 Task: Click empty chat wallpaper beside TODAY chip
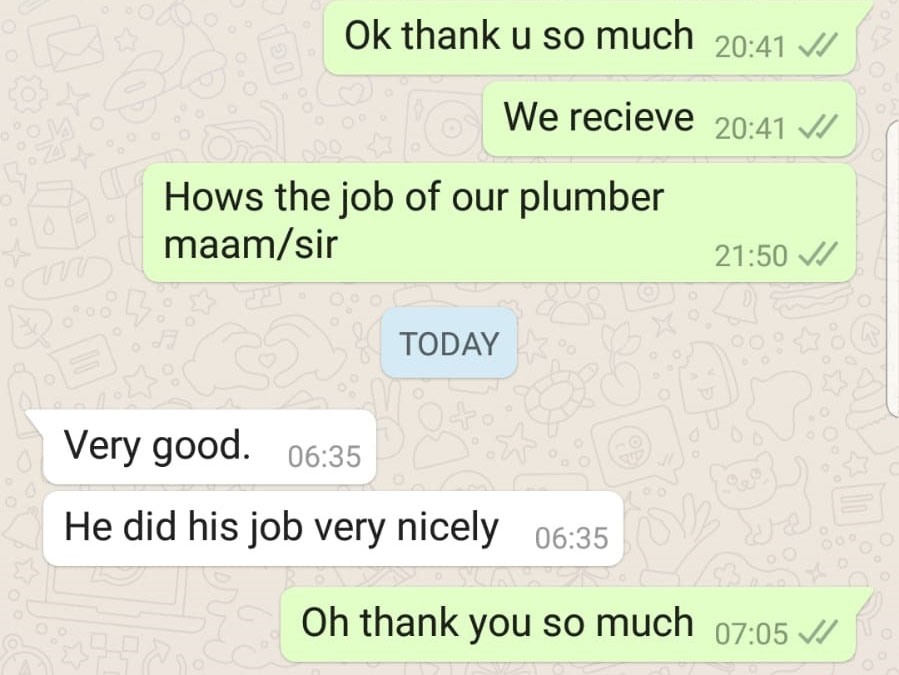(631, 343)
